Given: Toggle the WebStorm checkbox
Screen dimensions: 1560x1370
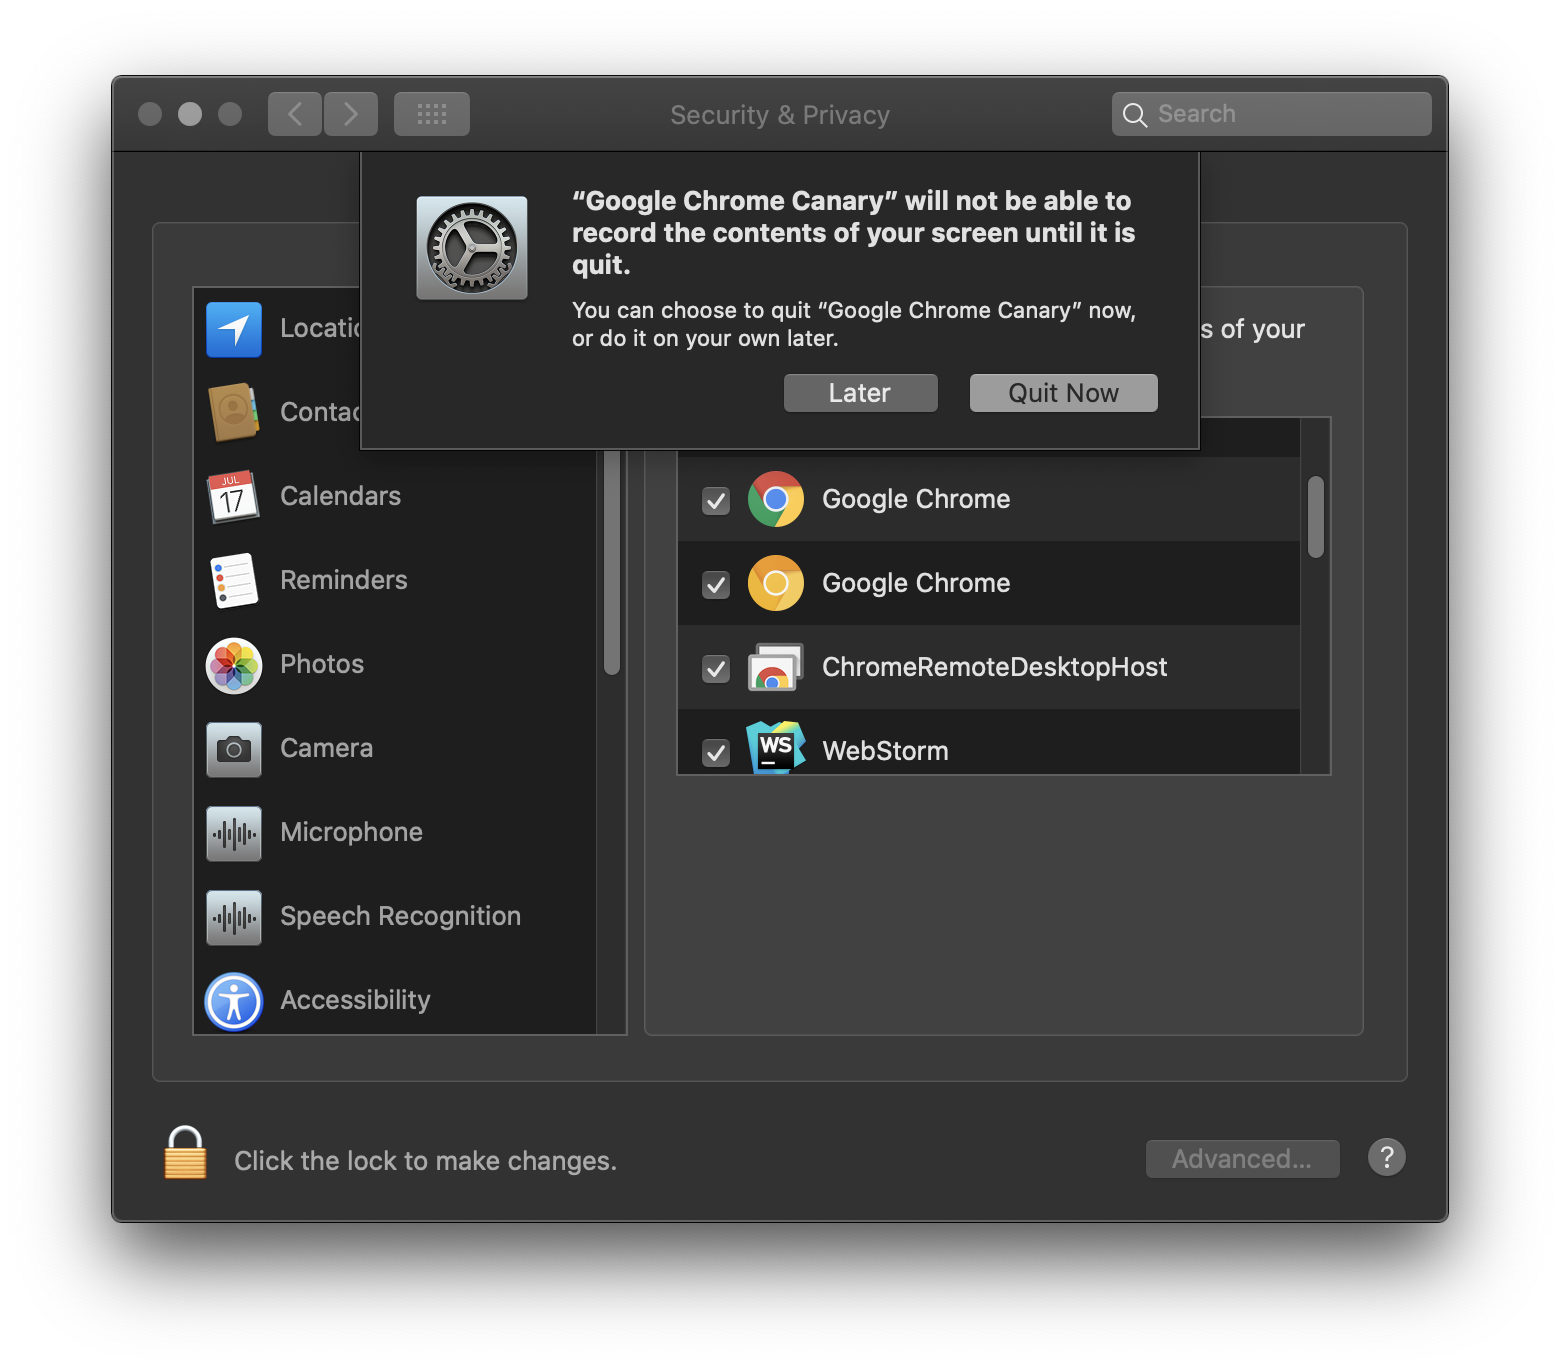Looking at the screenshot, I should click(x=716, y=752).
